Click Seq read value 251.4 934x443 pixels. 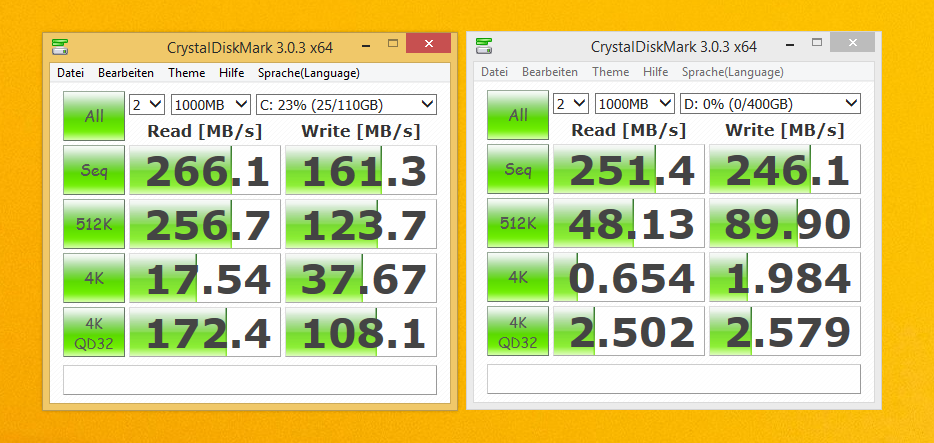point(629,169)
